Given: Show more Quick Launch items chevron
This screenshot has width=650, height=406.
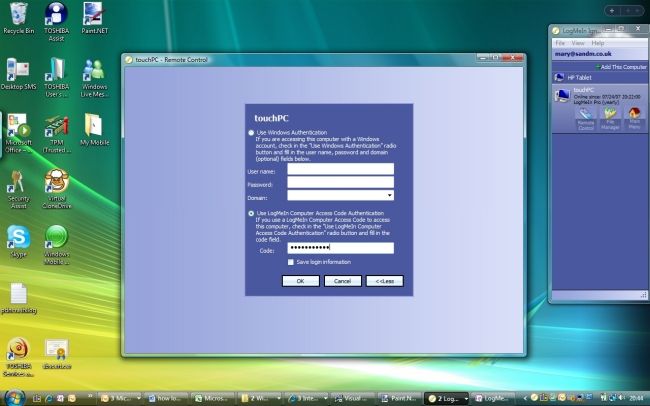Looking at the screenshot, I should point(90,397).
